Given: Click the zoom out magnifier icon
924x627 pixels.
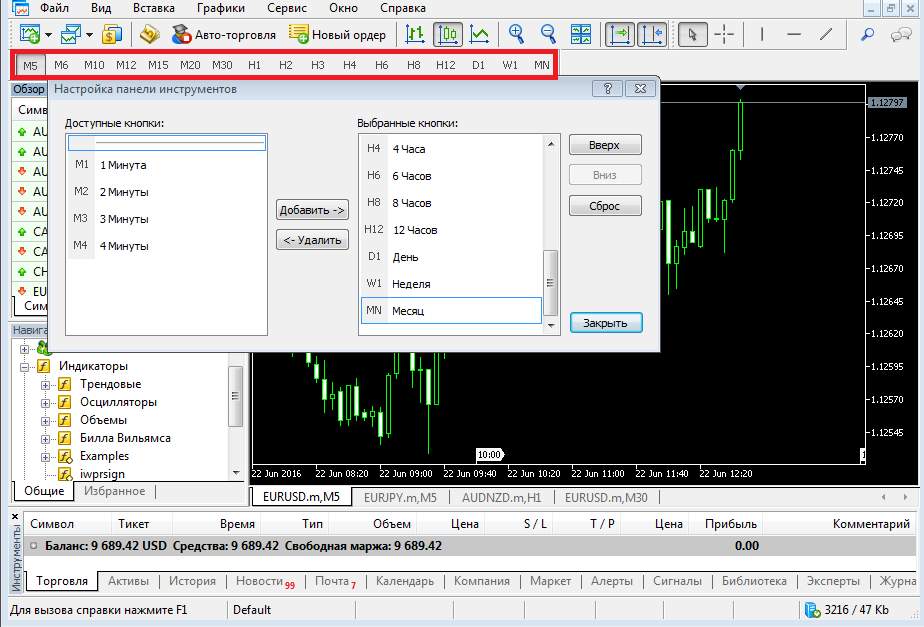Looking at the screenshot, I should coord(549,34).
